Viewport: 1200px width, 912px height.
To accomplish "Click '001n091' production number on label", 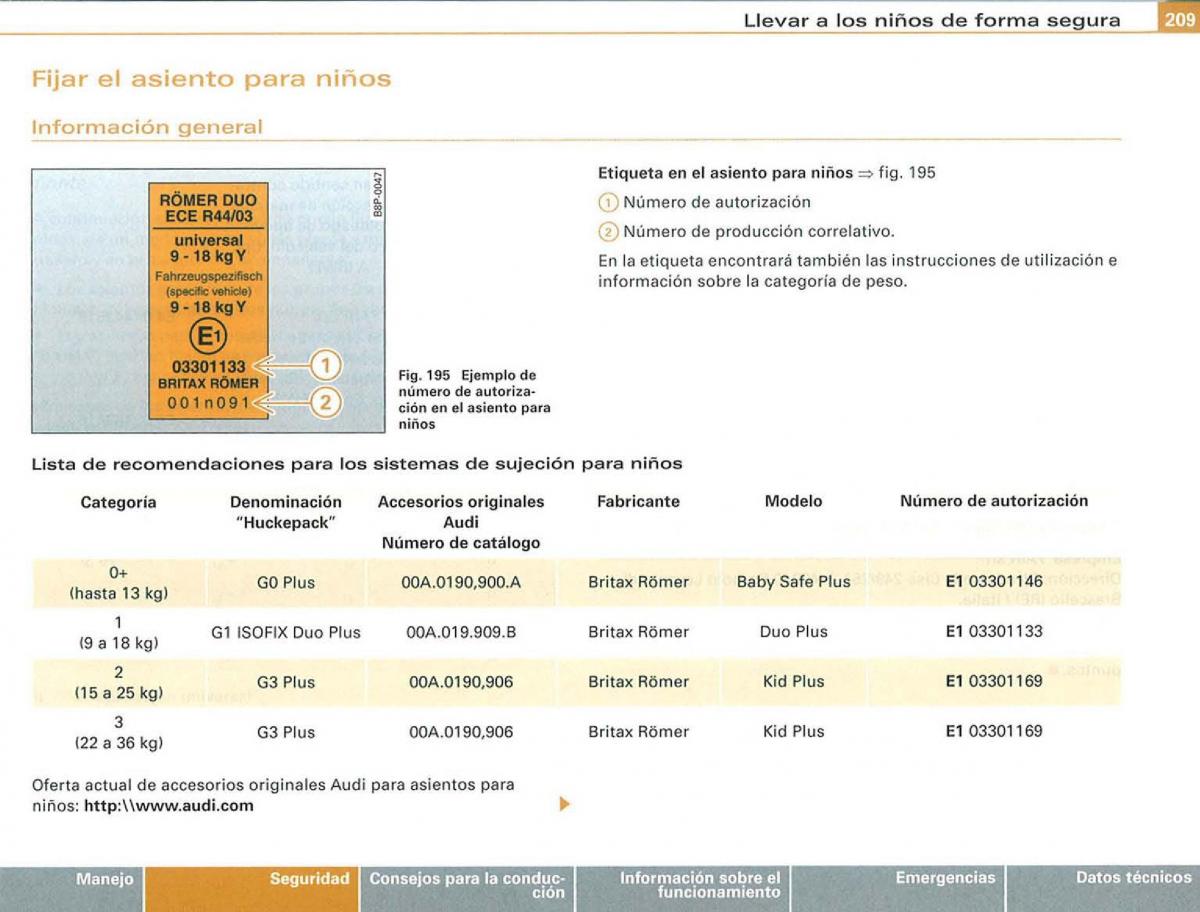I will 207,402.
